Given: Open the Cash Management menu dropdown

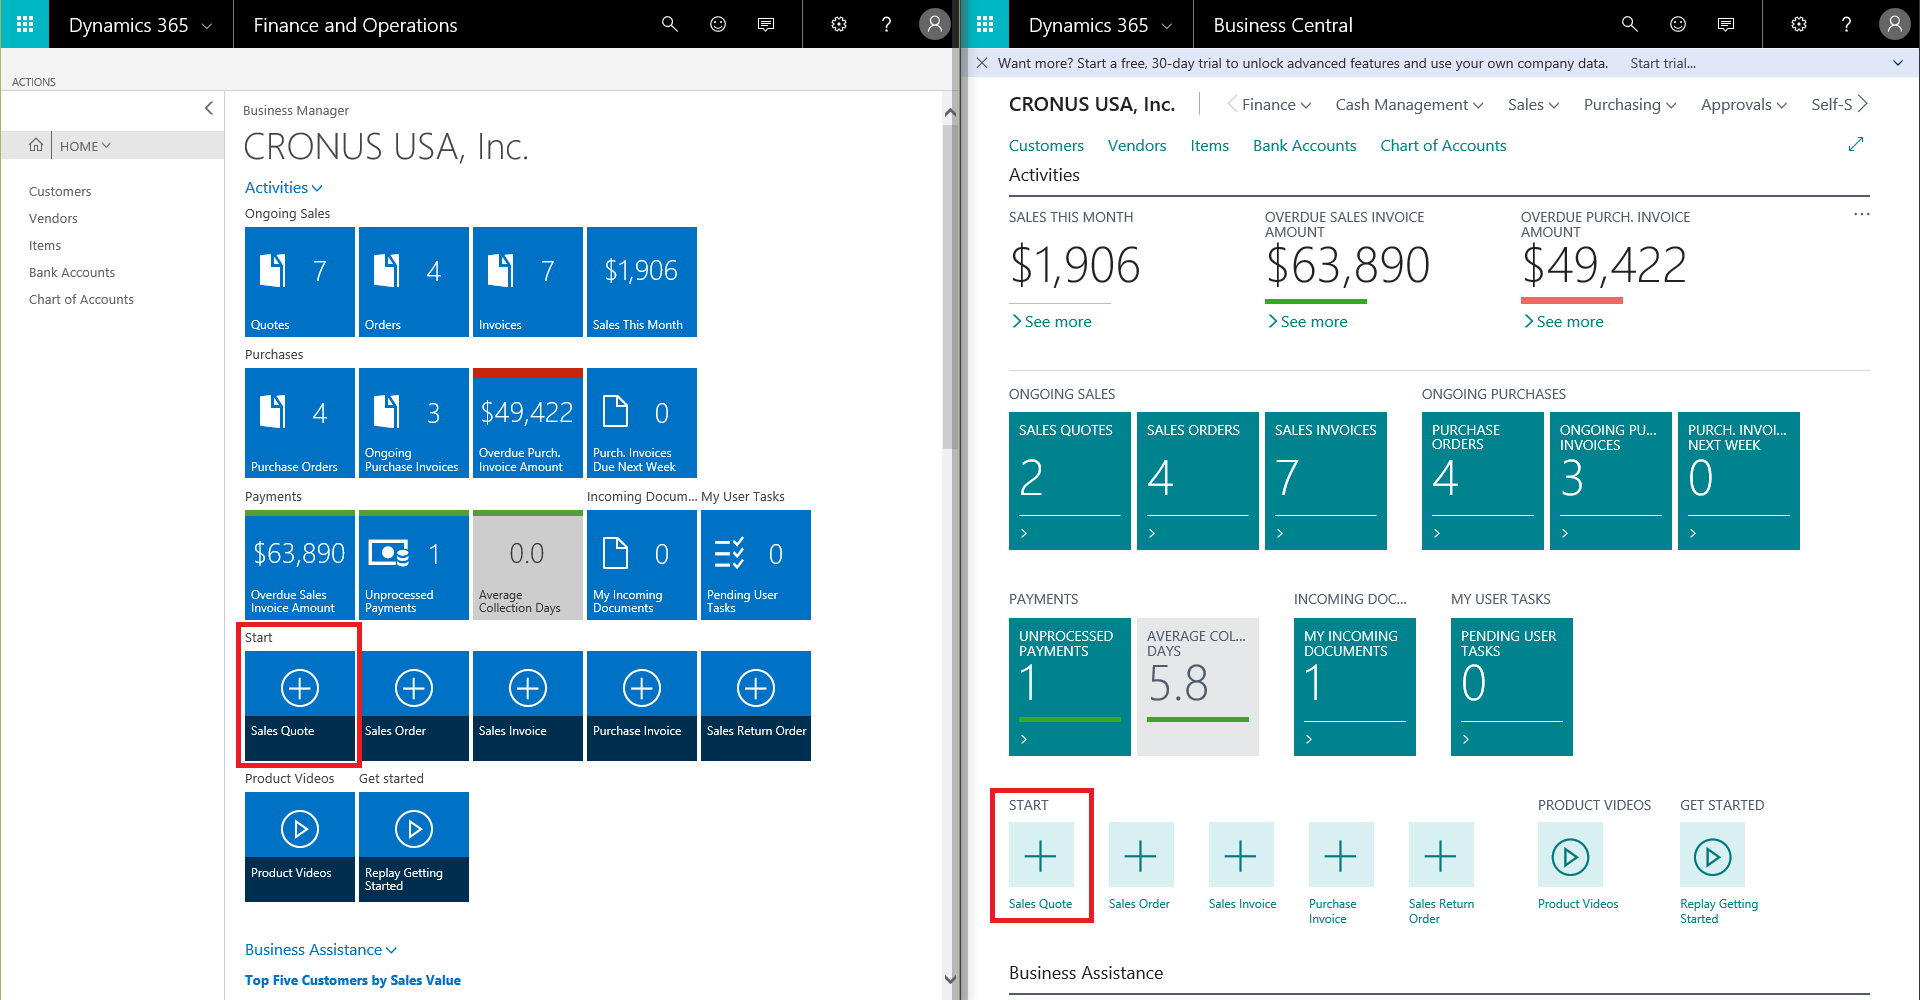Looking at the screenshot, I should pos(1409,104).
